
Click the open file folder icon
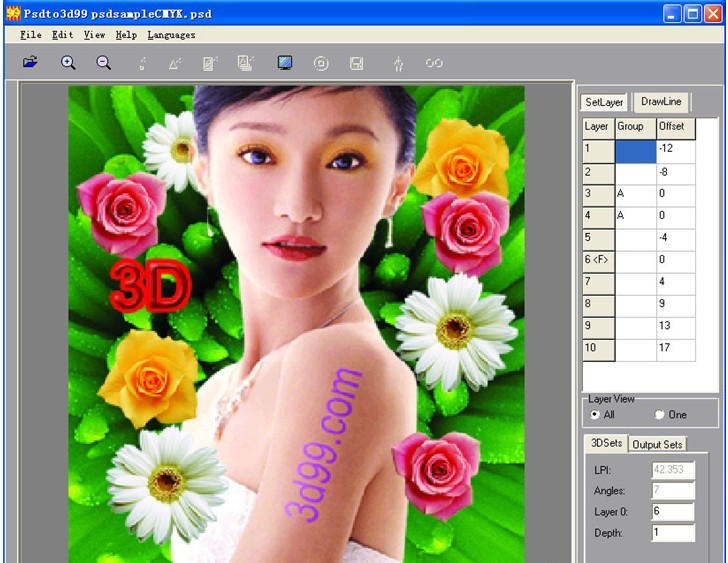click(31, 62)
